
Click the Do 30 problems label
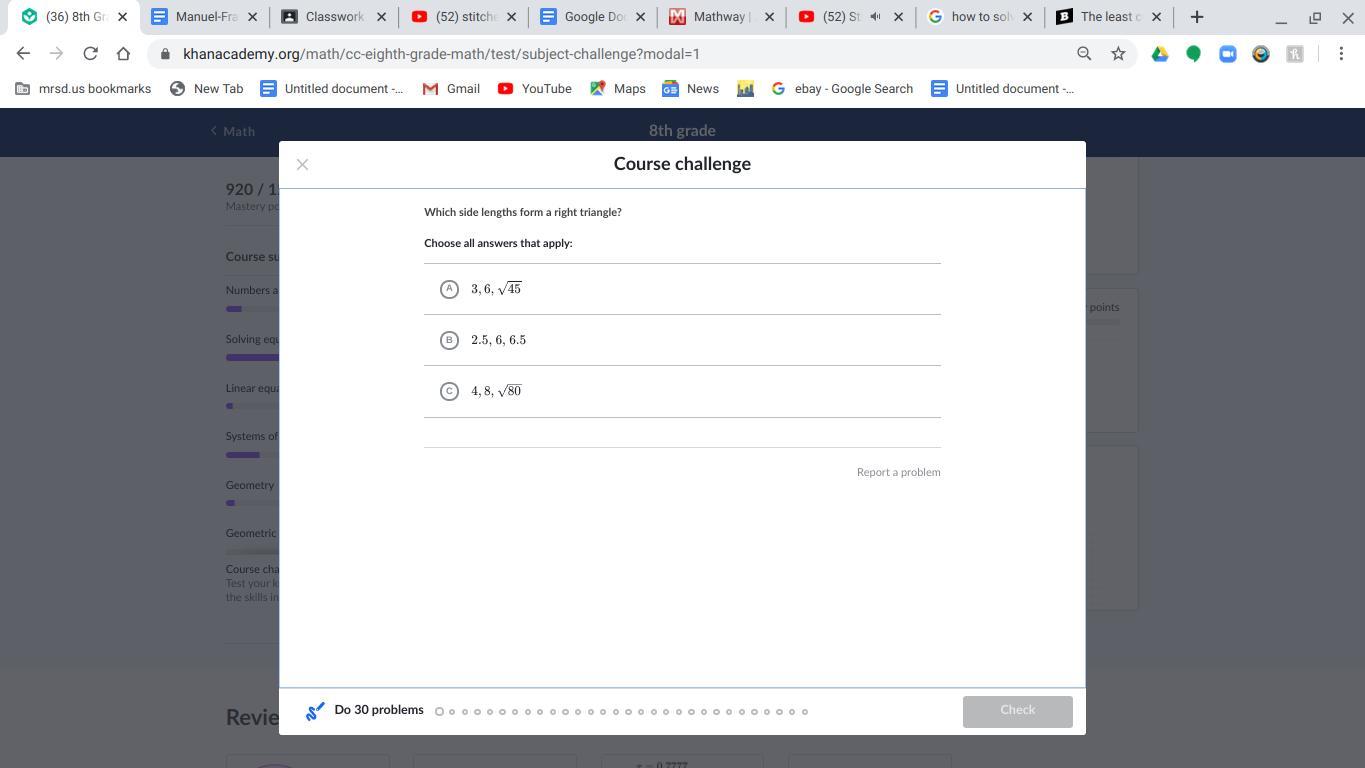tap(379, 710)
